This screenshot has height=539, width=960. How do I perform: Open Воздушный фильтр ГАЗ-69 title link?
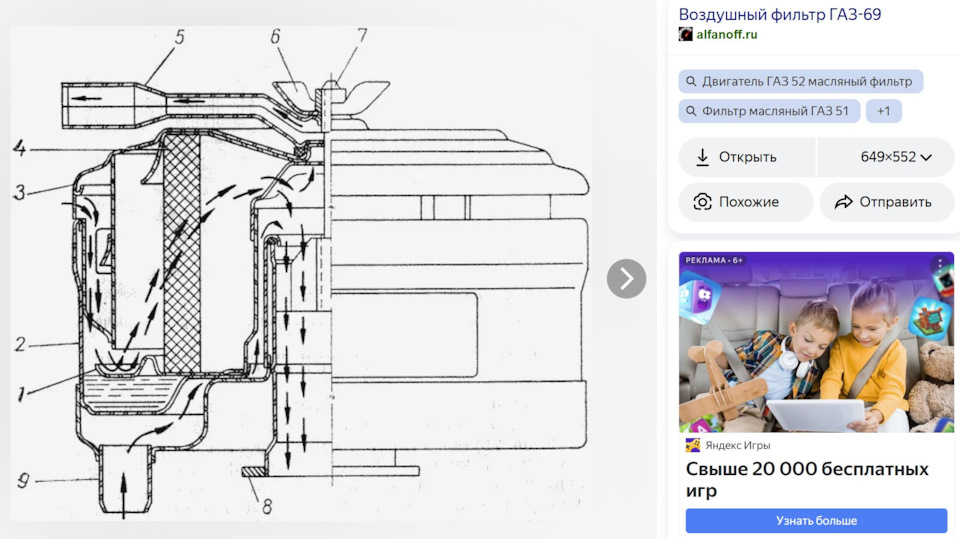pos(779,14)
